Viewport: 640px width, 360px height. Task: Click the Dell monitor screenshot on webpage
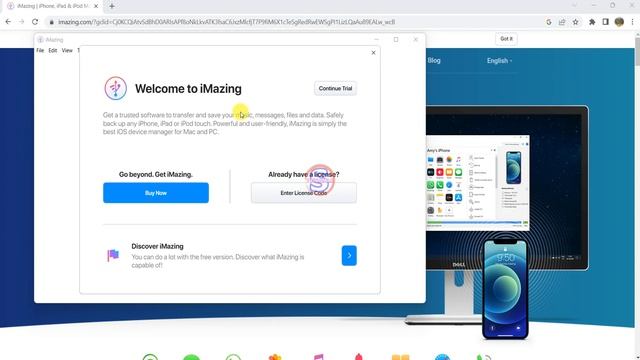pyautogui.click(x=478, y=182)
